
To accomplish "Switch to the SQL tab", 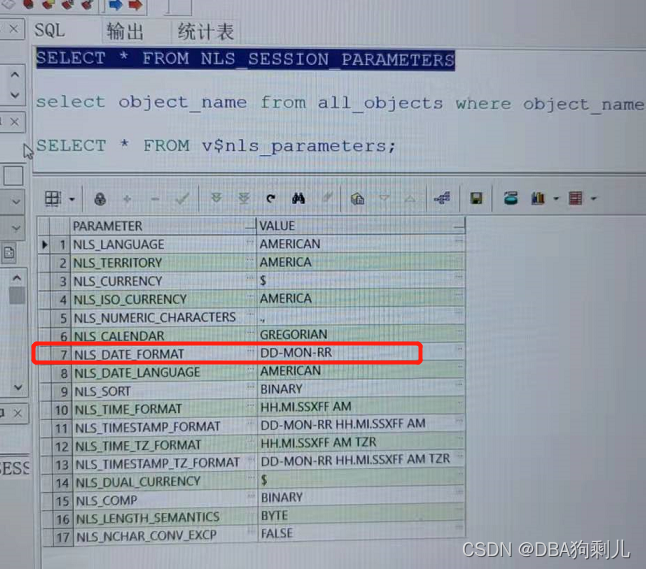I will pos(49,30).
